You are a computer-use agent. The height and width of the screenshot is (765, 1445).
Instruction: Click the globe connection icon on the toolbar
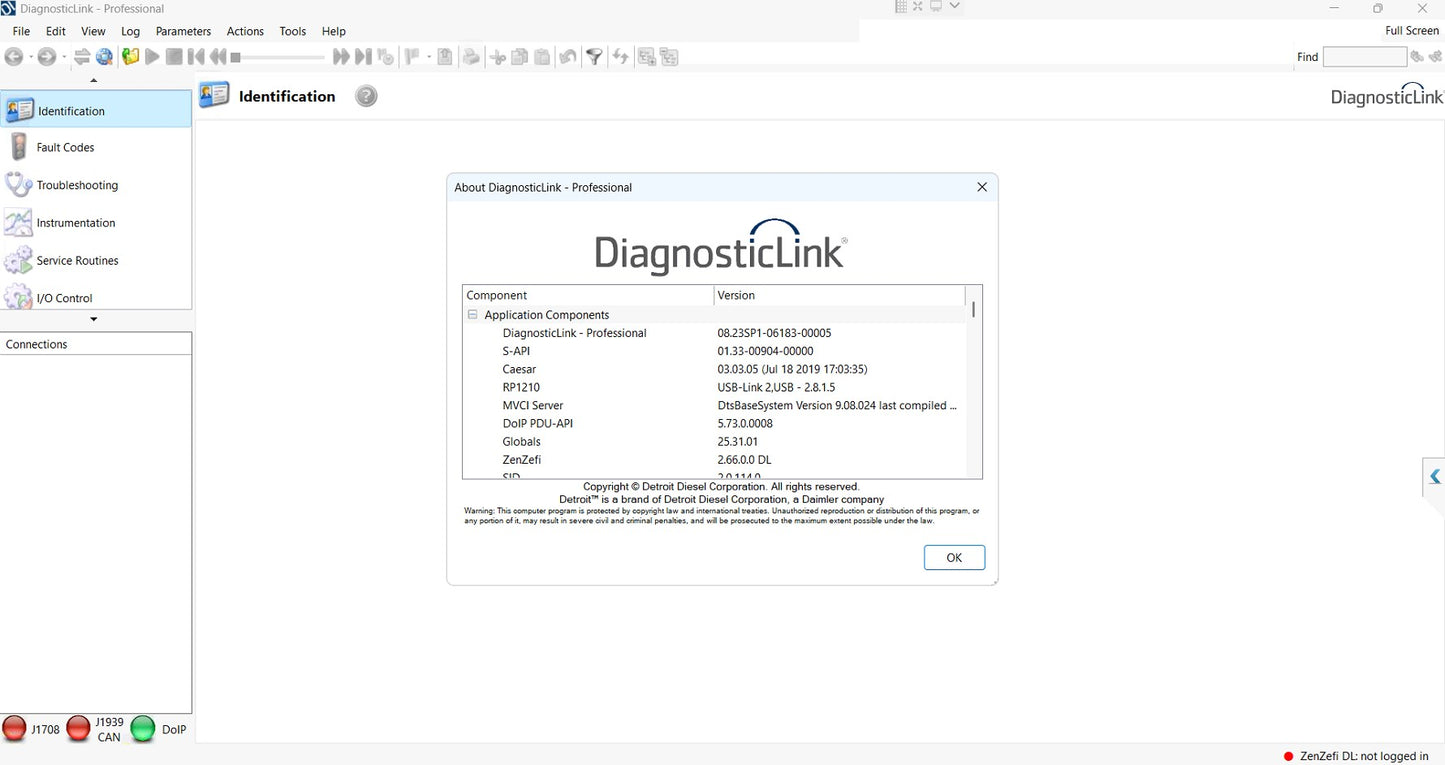(x=104, y=56)
